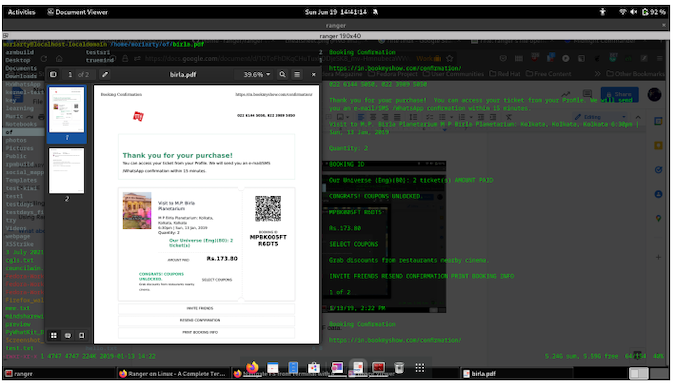Select highlighted 'of' folder in ranger
The width and height of the screenshot is (675, 389).
click(24, 132)
